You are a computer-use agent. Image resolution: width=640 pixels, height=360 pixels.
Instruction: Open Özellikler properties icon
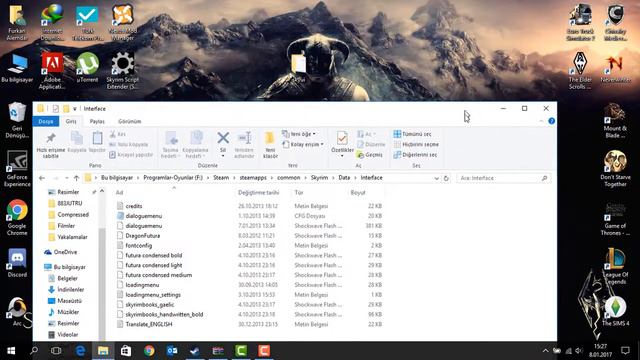click(342, 138)
